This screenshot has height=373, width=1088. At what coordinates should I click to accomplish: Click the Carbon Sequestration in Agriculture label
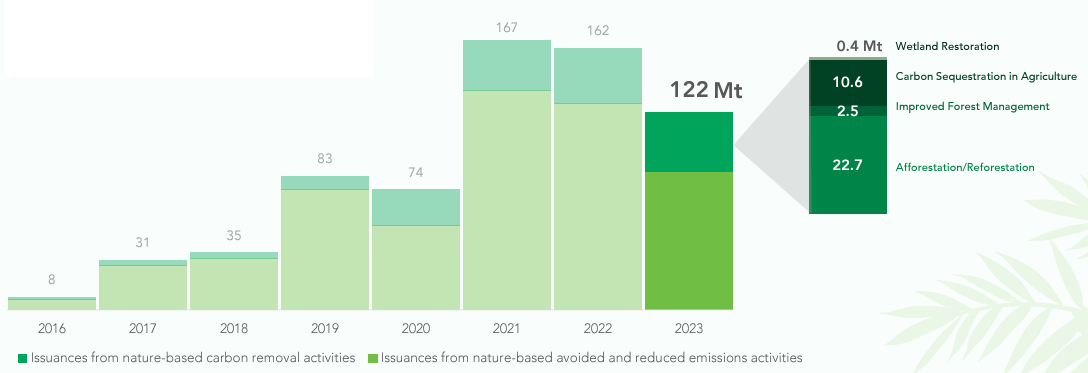pyautogui.click(x=986, y=76)
